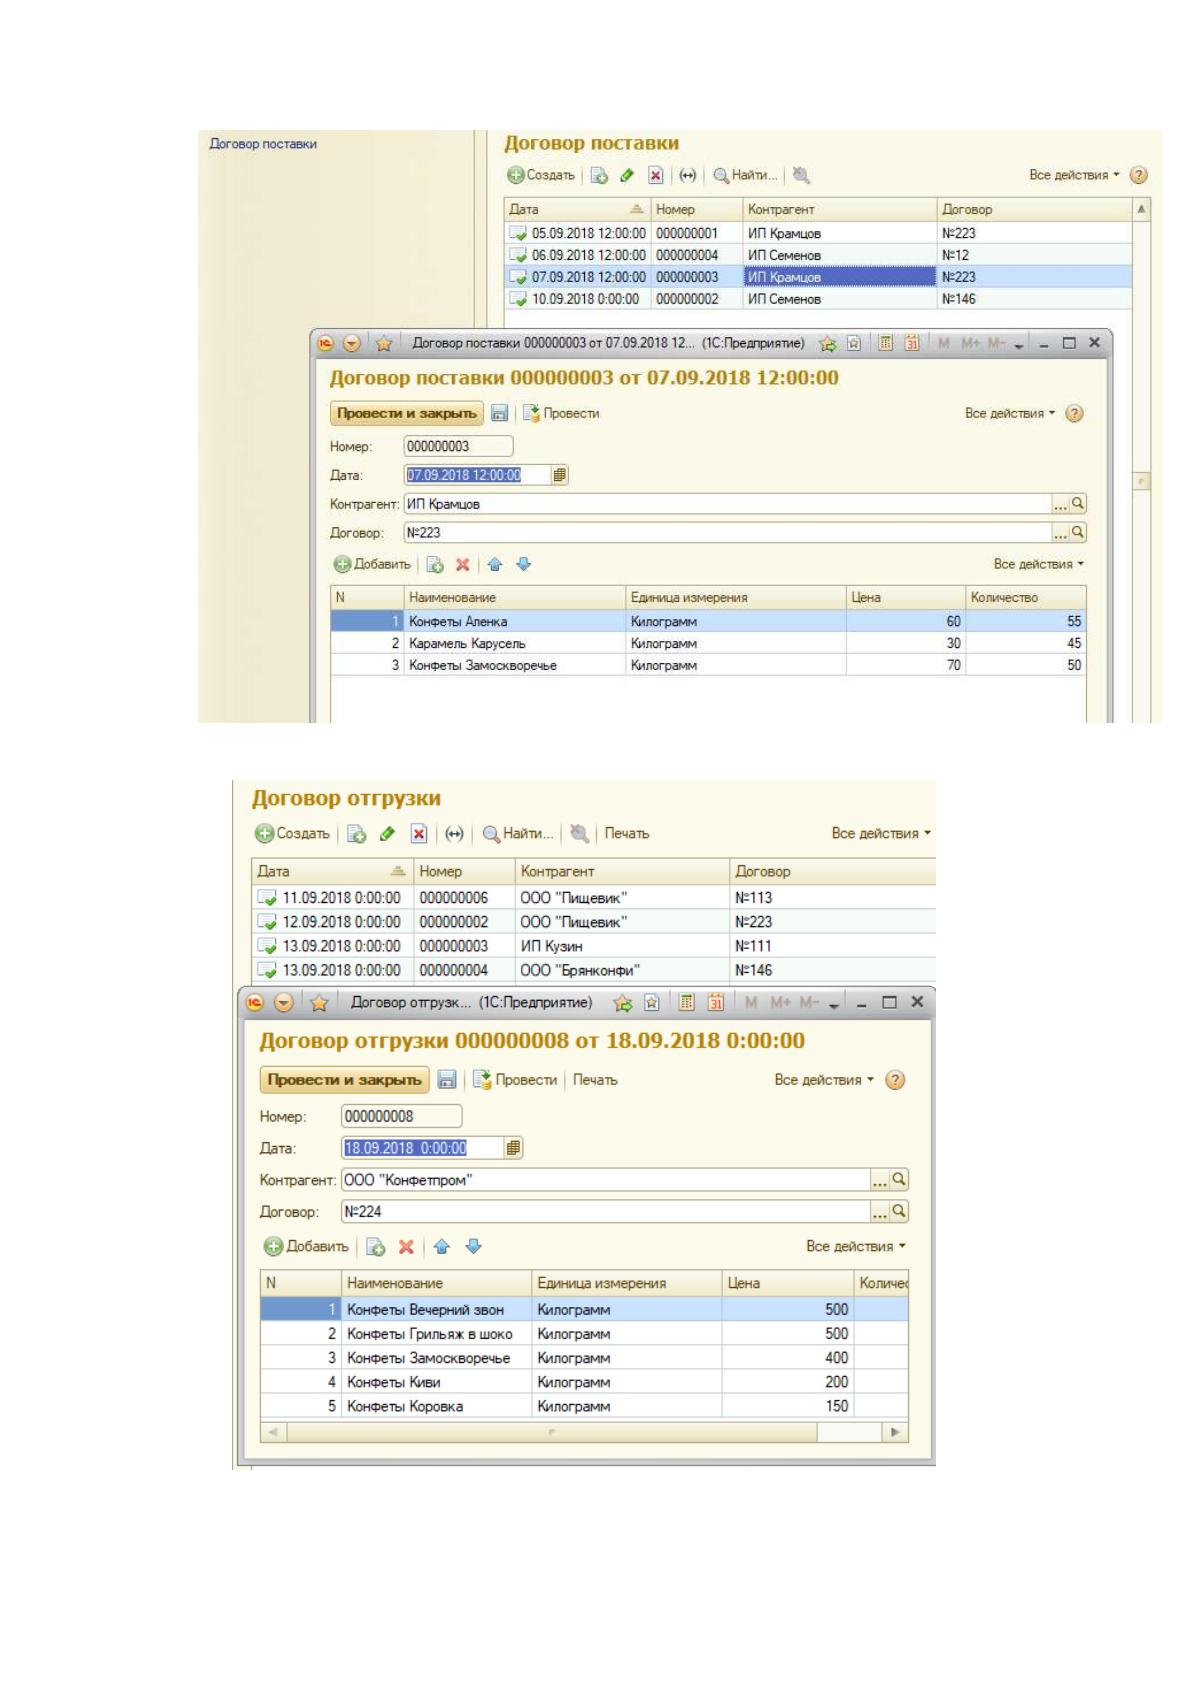This screenshot has width=1191, height=1684.
Task: Open Все действия dropdown above the supply items table
Action: click(x=1039, y=565)
